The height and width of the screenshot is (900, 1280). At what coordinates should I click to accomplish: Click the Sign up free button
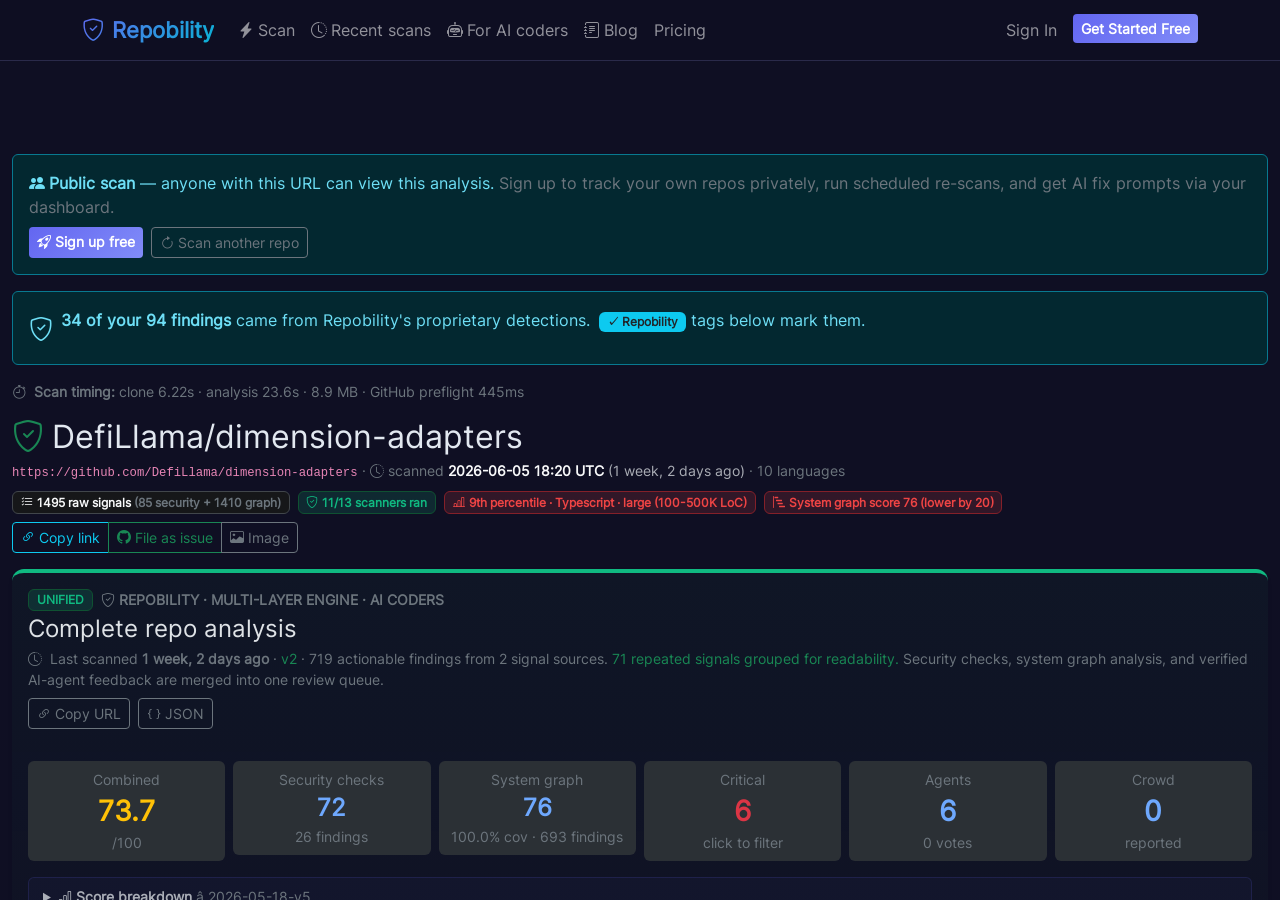click(x=86, y=242)
